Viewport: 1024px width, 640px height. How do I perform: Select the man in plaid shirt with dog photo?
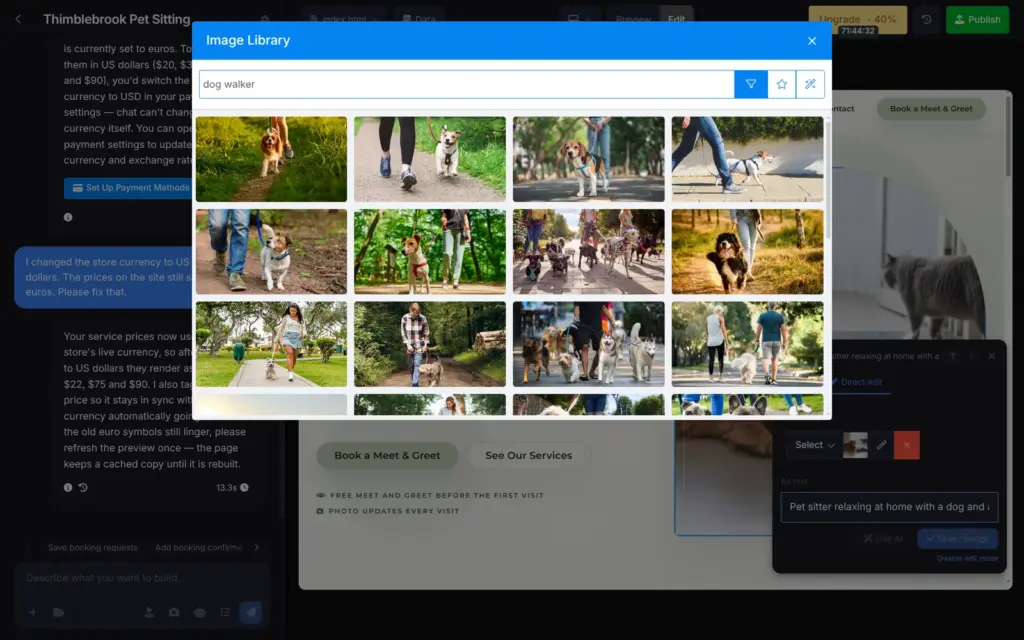(430, 344)
